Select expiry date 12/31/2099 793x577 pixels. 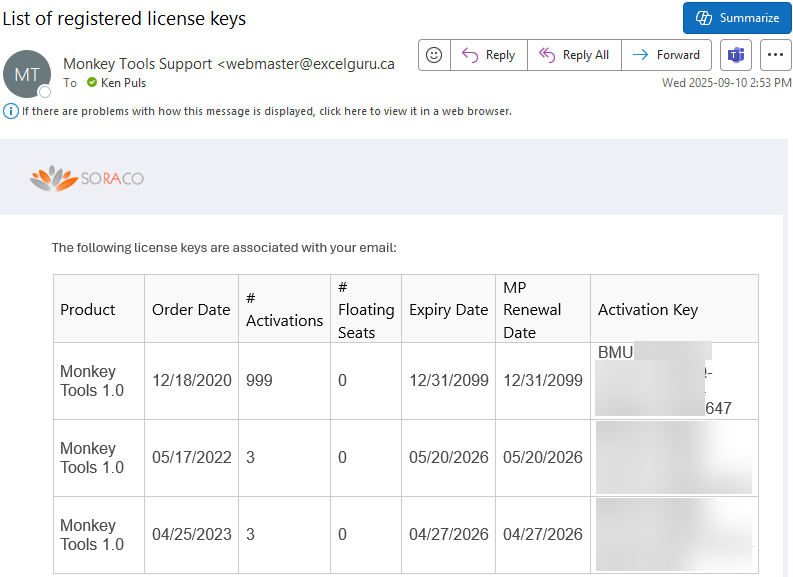coord(449,380)
